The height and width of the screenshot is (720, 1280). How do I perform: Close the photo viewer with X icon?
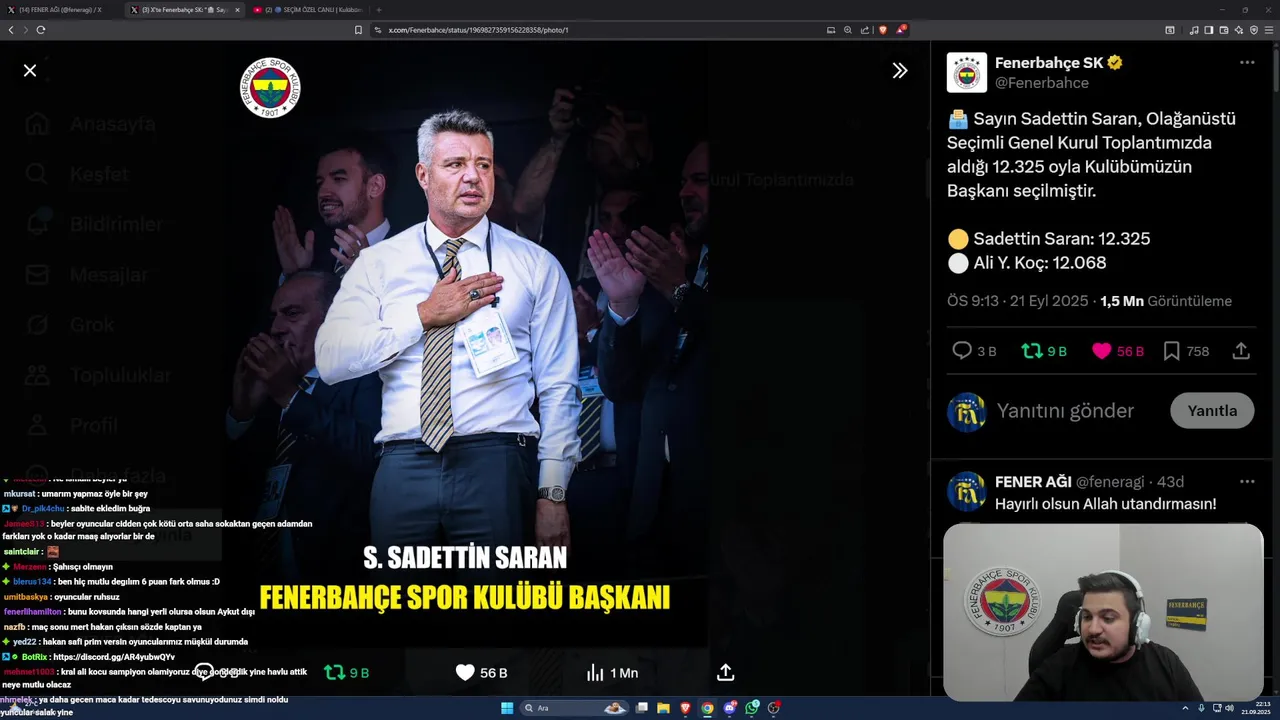[x=30, y=70]
